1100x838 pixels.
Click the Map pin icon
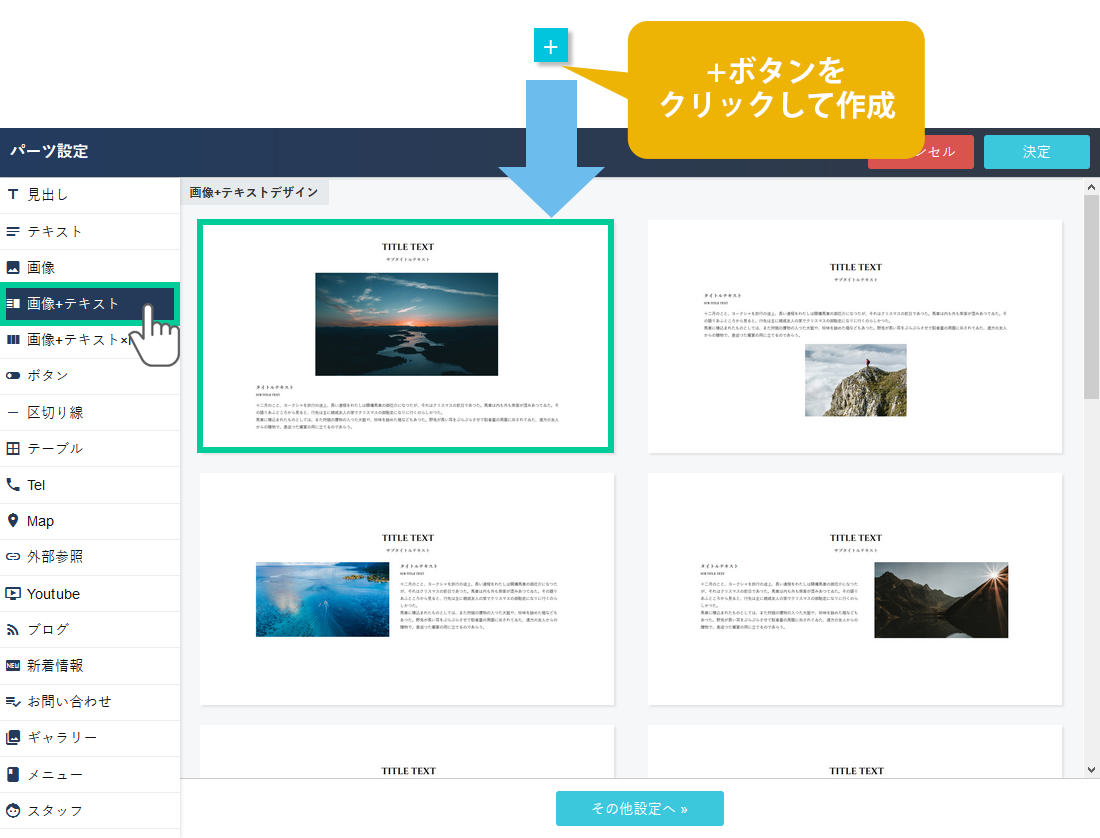click(13, 521)
